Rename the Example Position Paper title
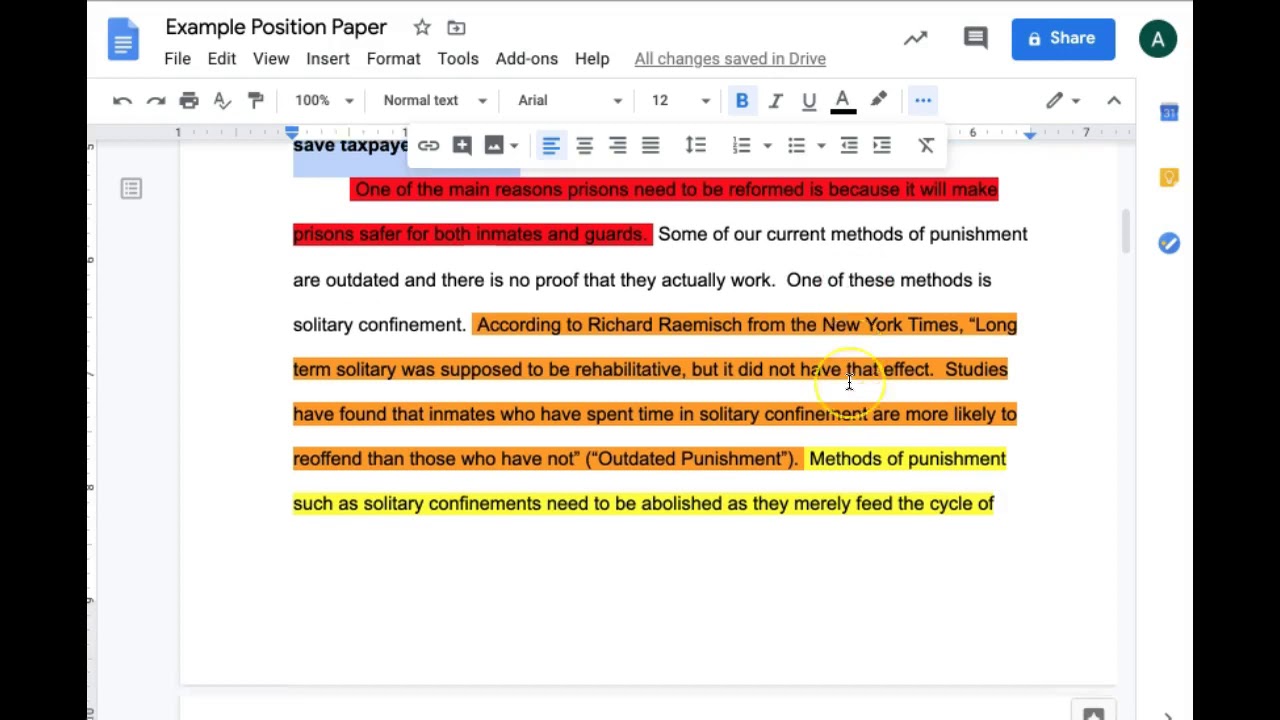Viewport: 1280px width, 720px height. click(276, 27)
